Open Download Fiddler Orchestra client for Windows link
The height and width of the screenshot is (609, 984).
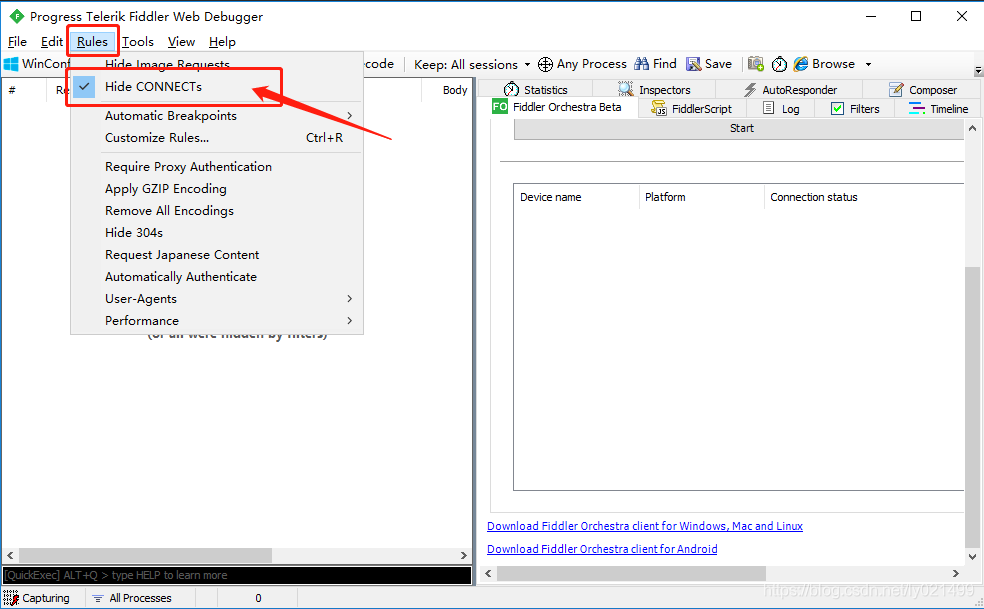644,526
